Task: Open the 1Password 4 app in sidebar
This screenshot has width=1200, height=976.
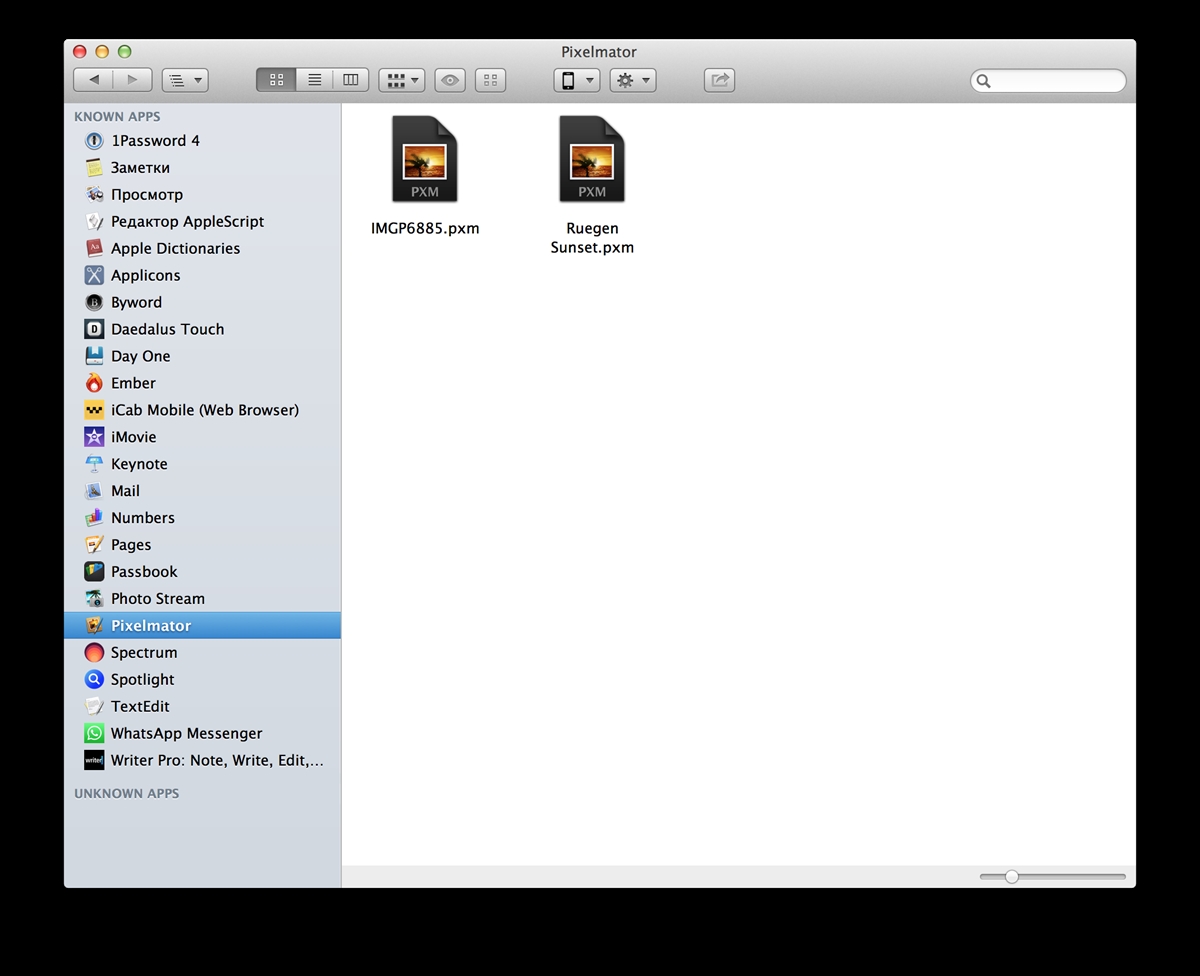Action: tap(155, 141)
